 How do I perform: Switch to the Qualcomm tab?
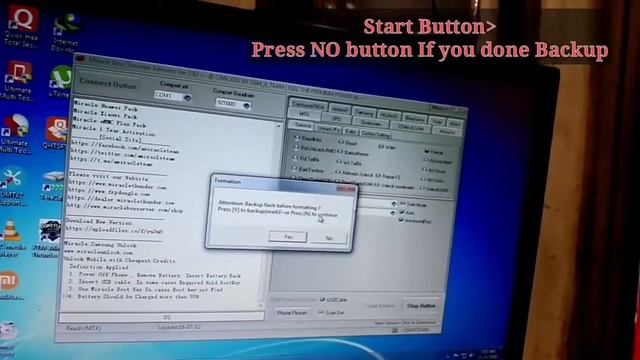(370, 123)
